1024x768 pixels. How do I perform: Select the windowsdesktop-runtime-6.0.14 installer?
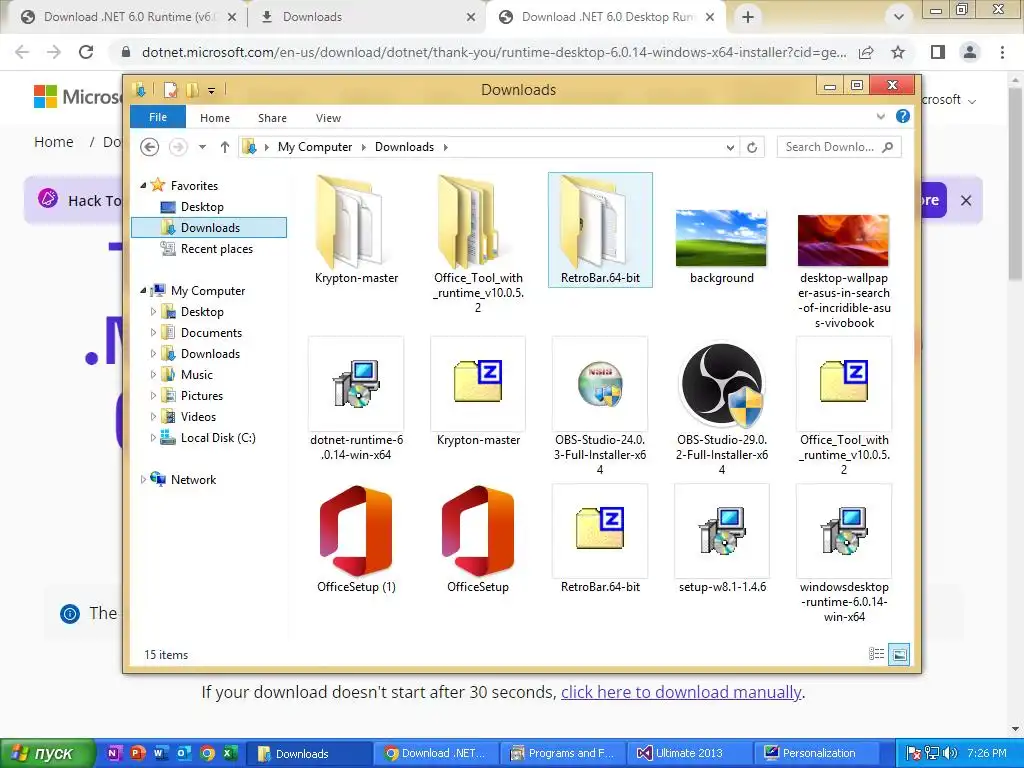(x=844, y=554)
